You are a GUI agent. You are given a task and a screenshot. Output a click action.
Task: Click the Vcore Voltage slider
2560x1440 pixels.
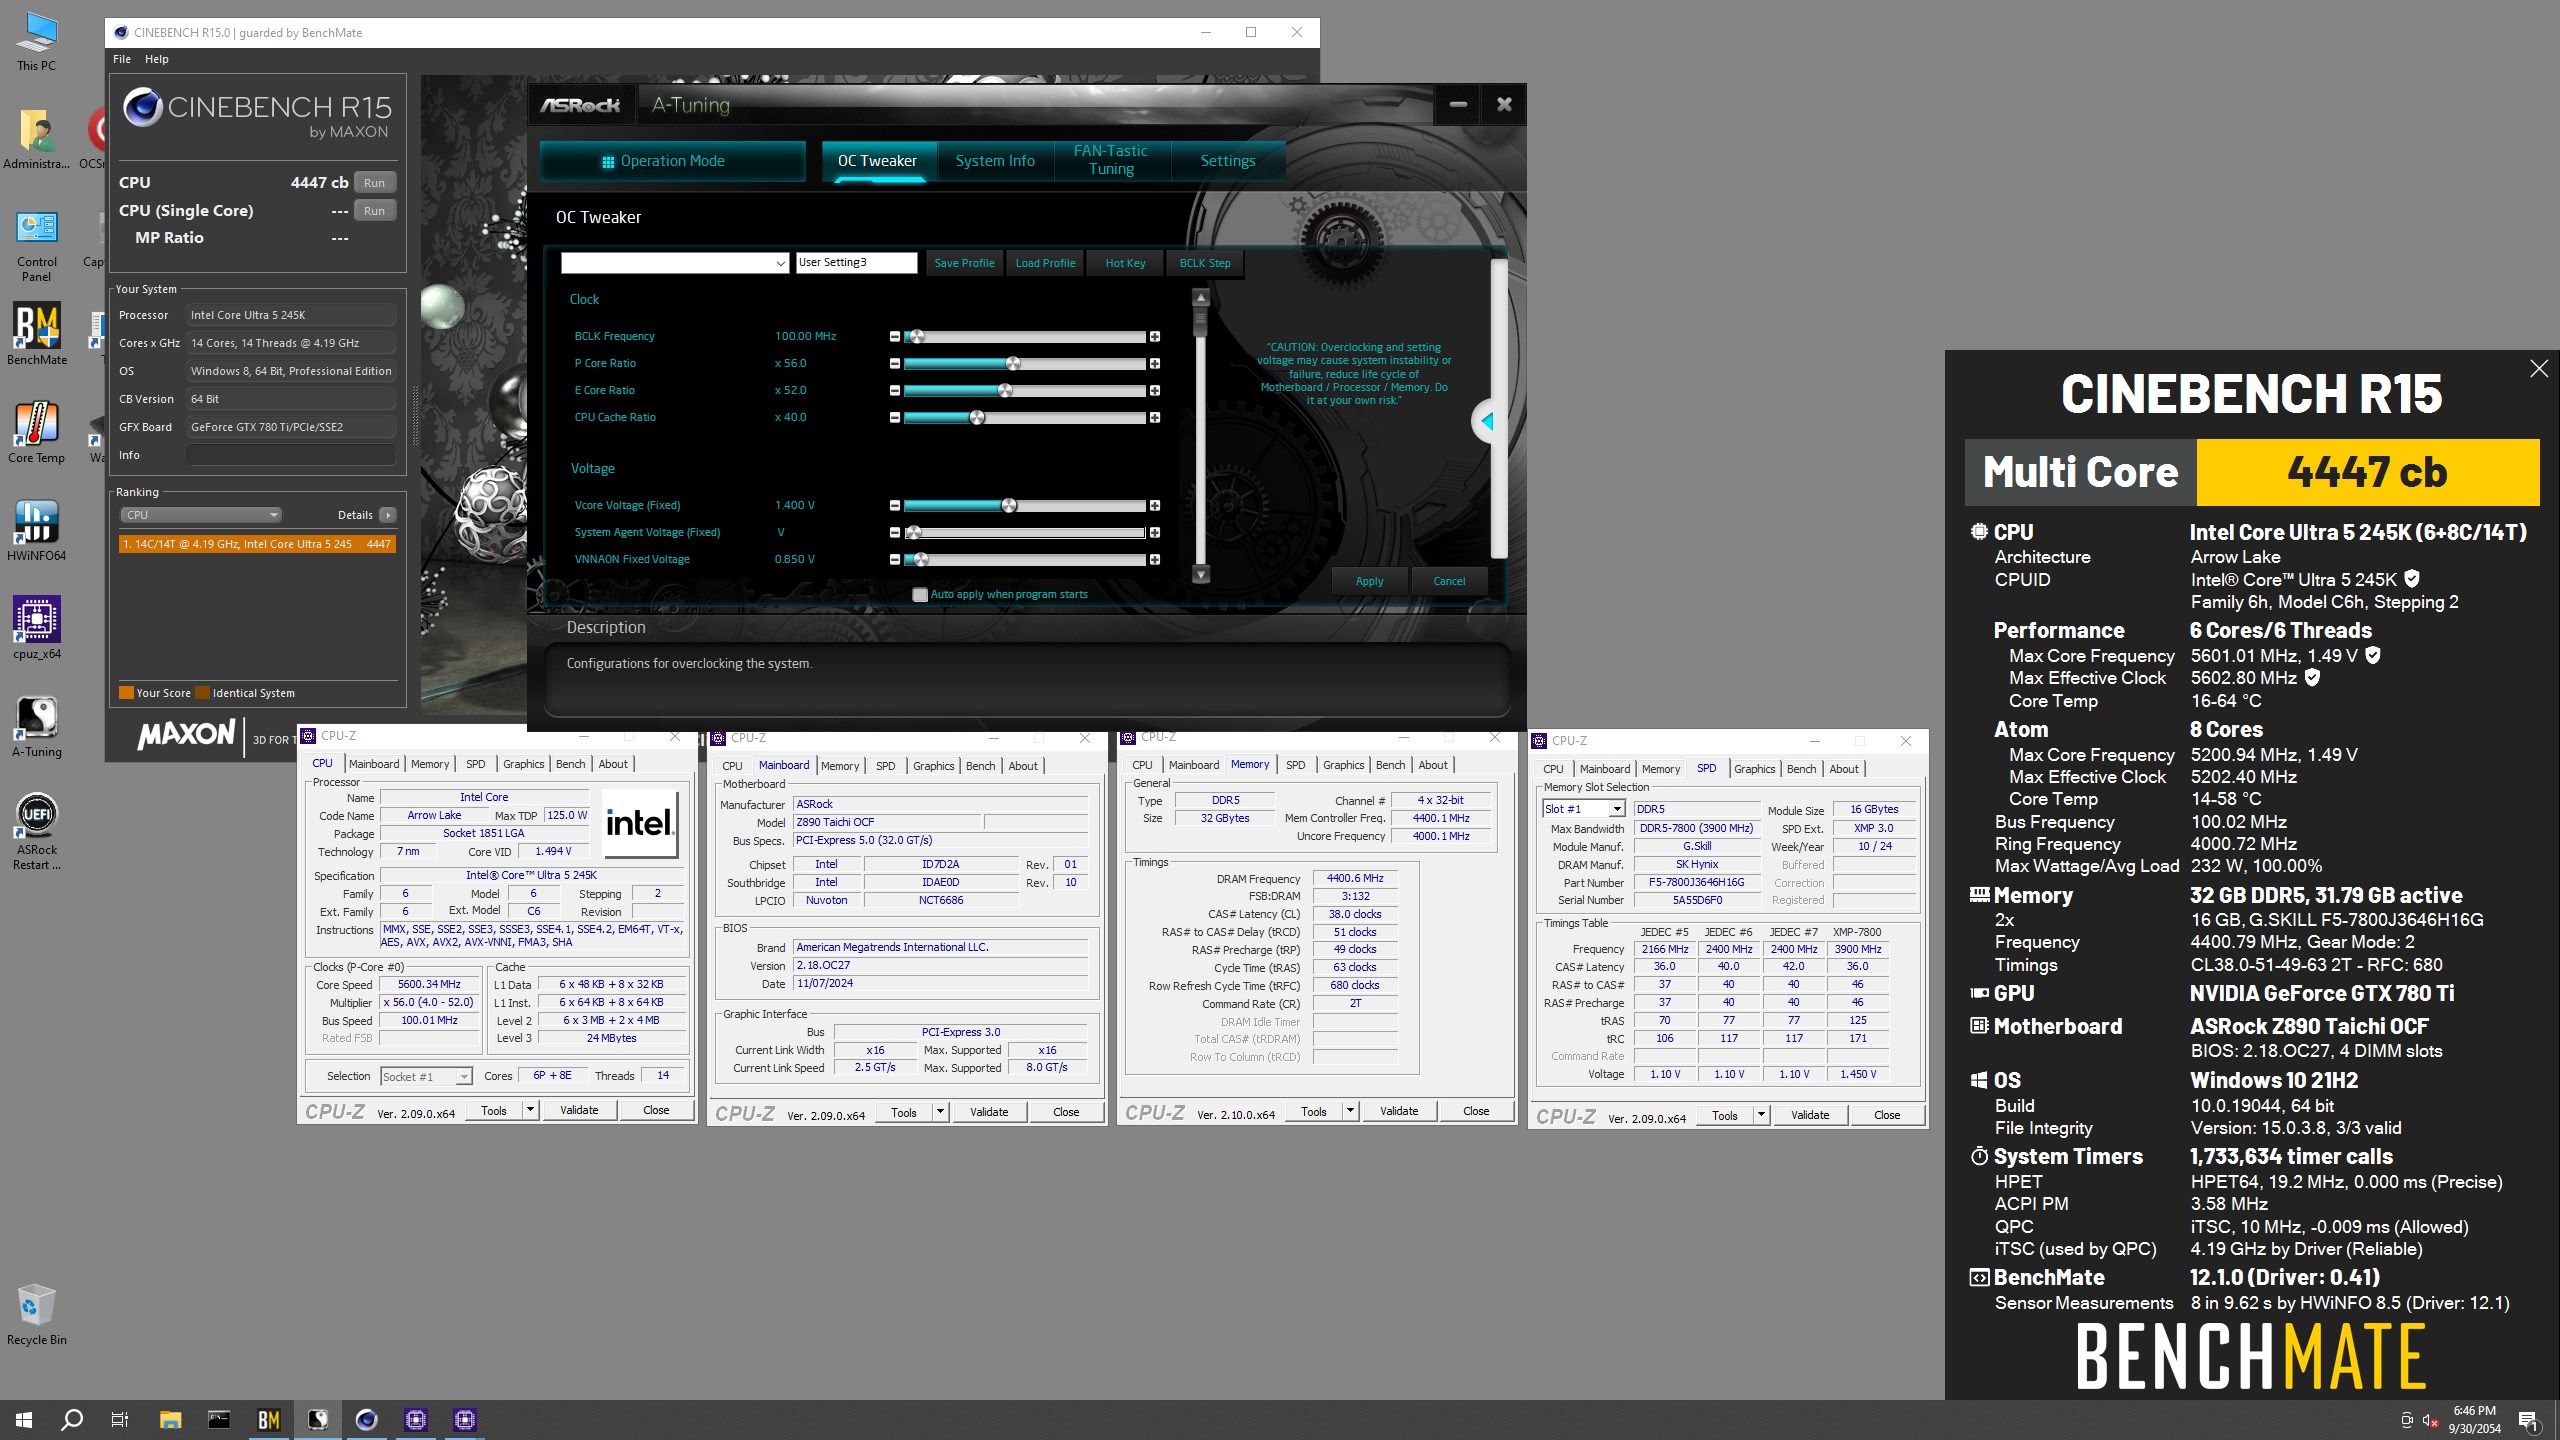pos(1025,506)
